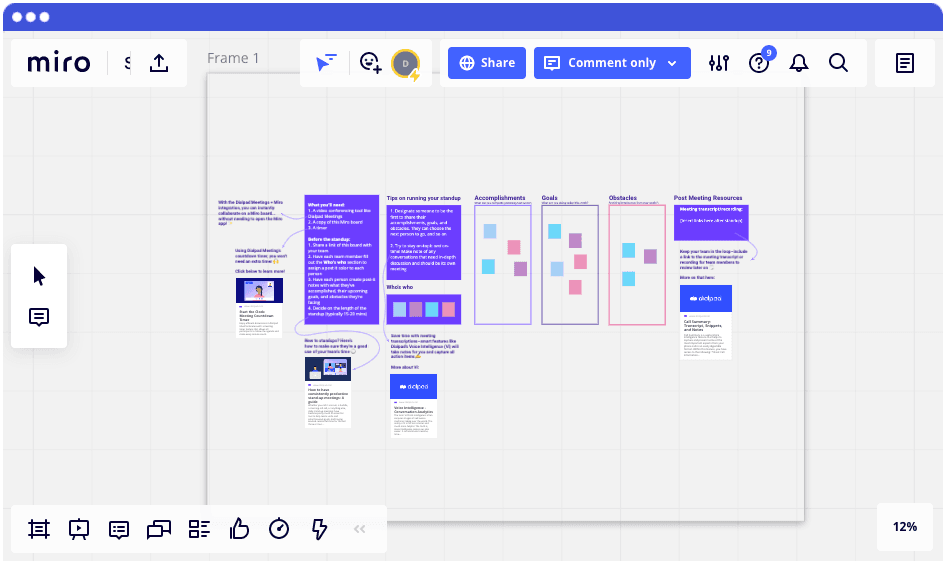Open the Dialpad link thumbnail under Post Meeting Resources
Screen dimensions: 944x566
(705, 298)
